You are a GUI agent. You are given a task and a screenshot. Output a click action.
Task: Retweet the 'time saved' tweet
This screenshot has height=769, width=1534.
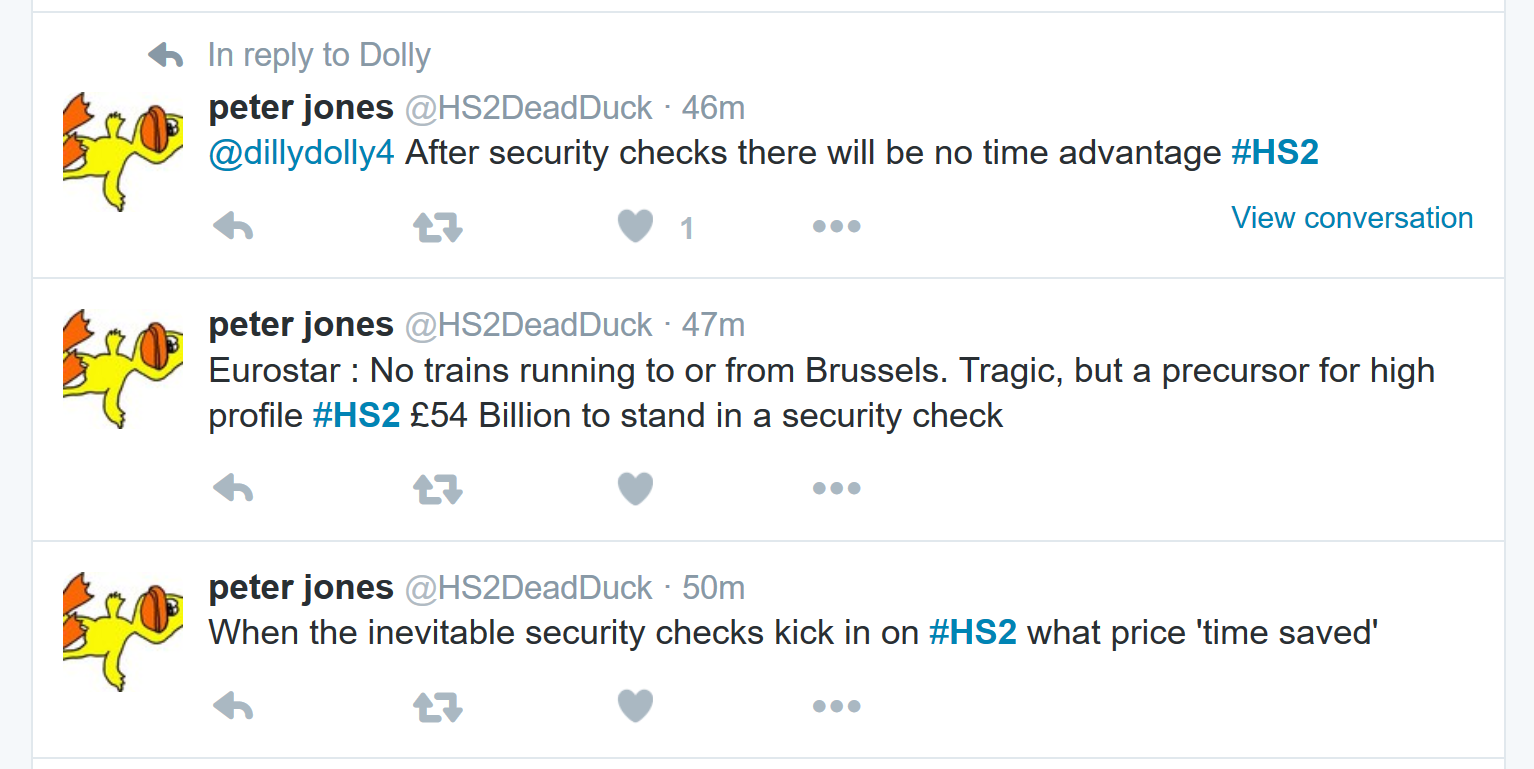point(437,706)
